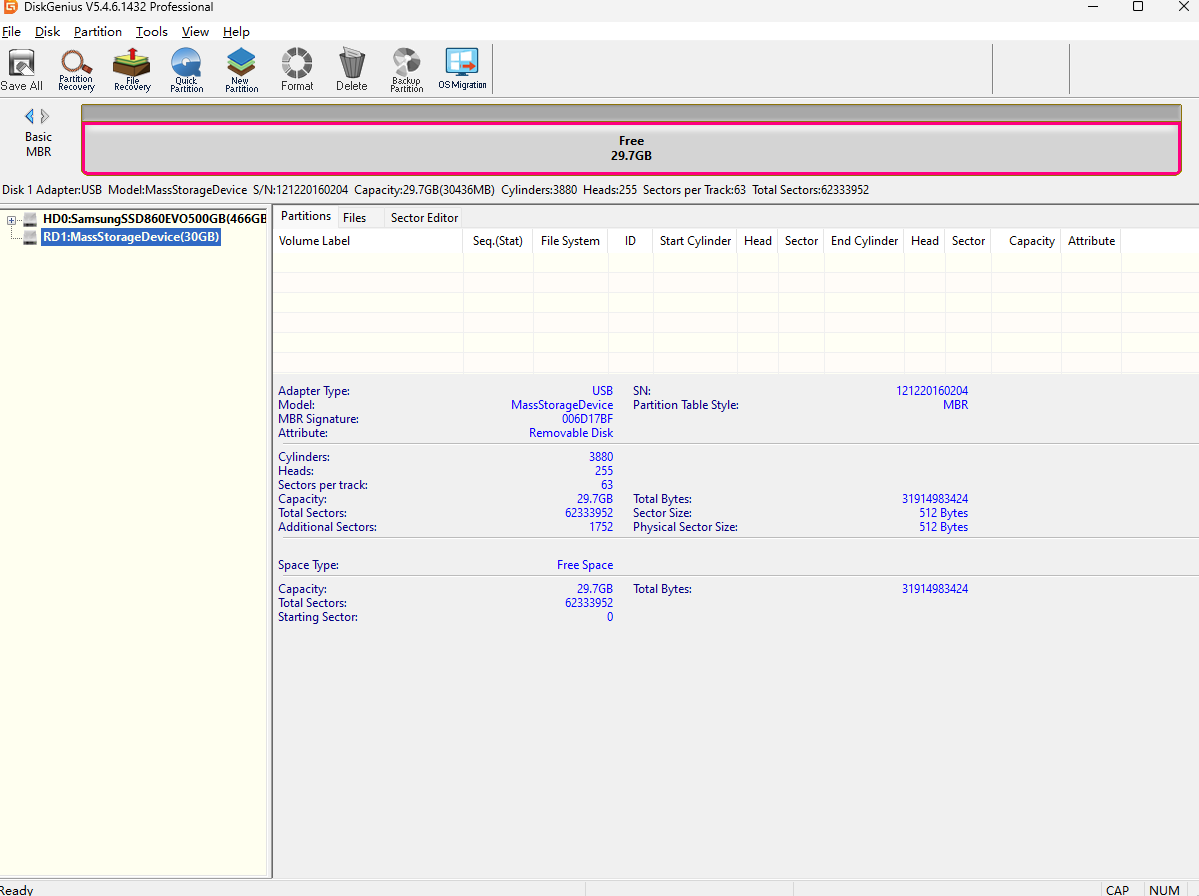Open the Tools menu
The width and height of the screenshot is (1199, 896).
click(x=152, y=32)
